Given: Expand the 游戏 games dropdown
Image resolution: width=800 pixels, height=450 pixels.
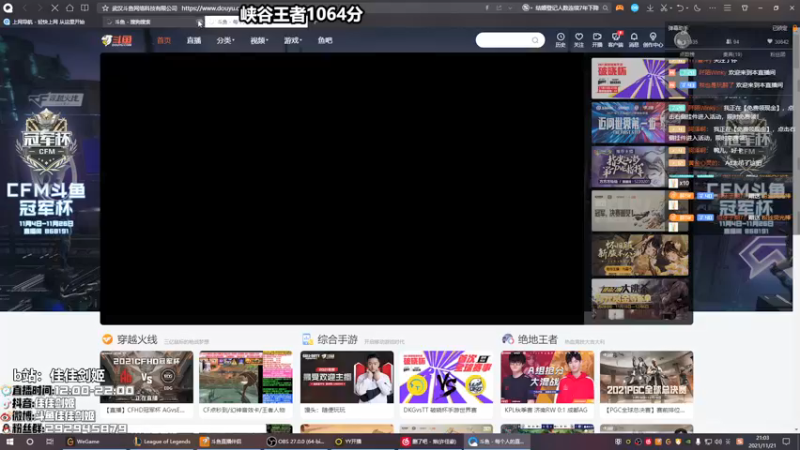Looking at the screenshot, I should [293, 40].
